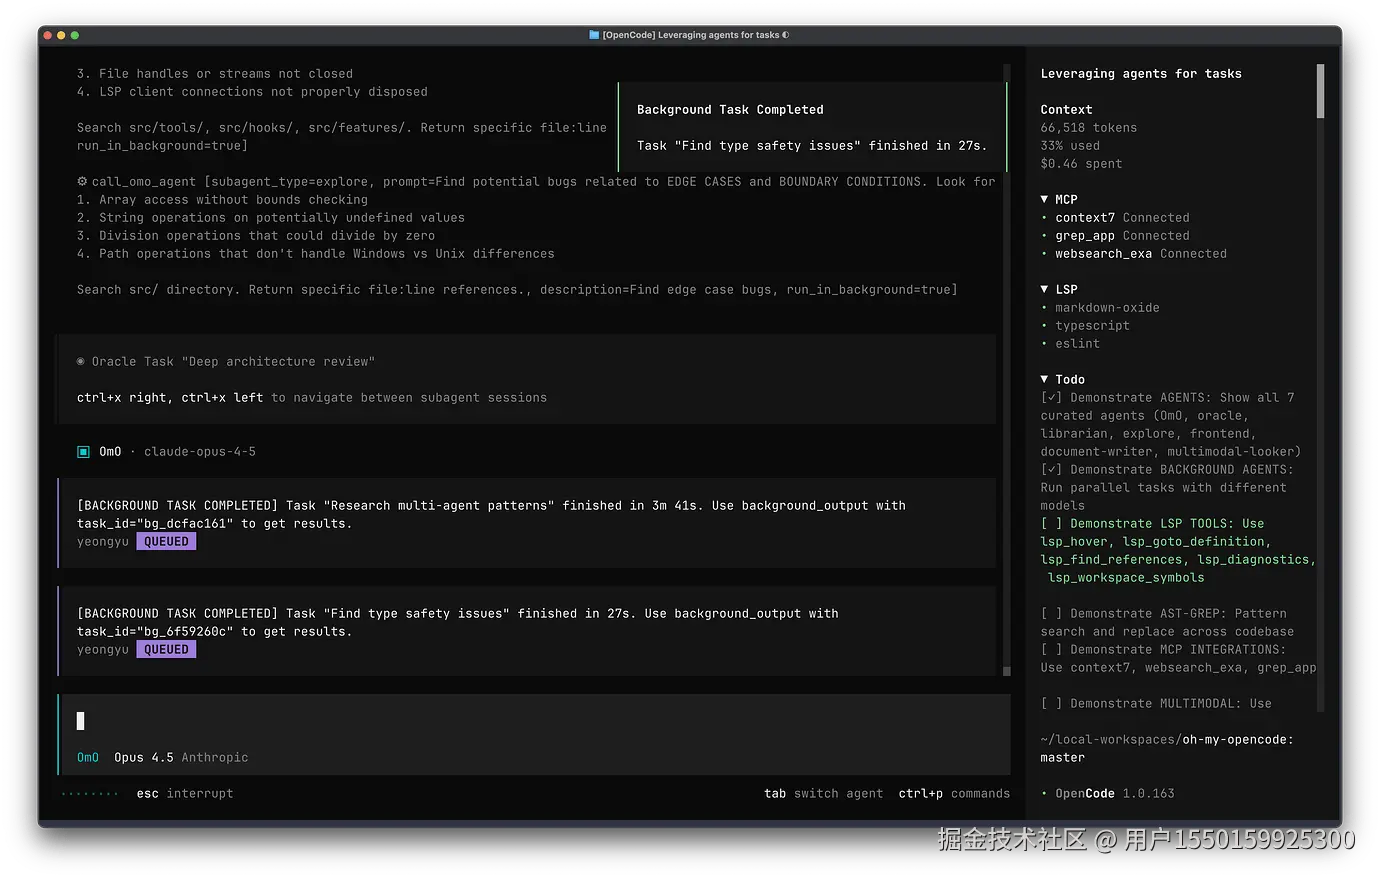Click the OmO agent label below the prompt

tap(88, 758)
